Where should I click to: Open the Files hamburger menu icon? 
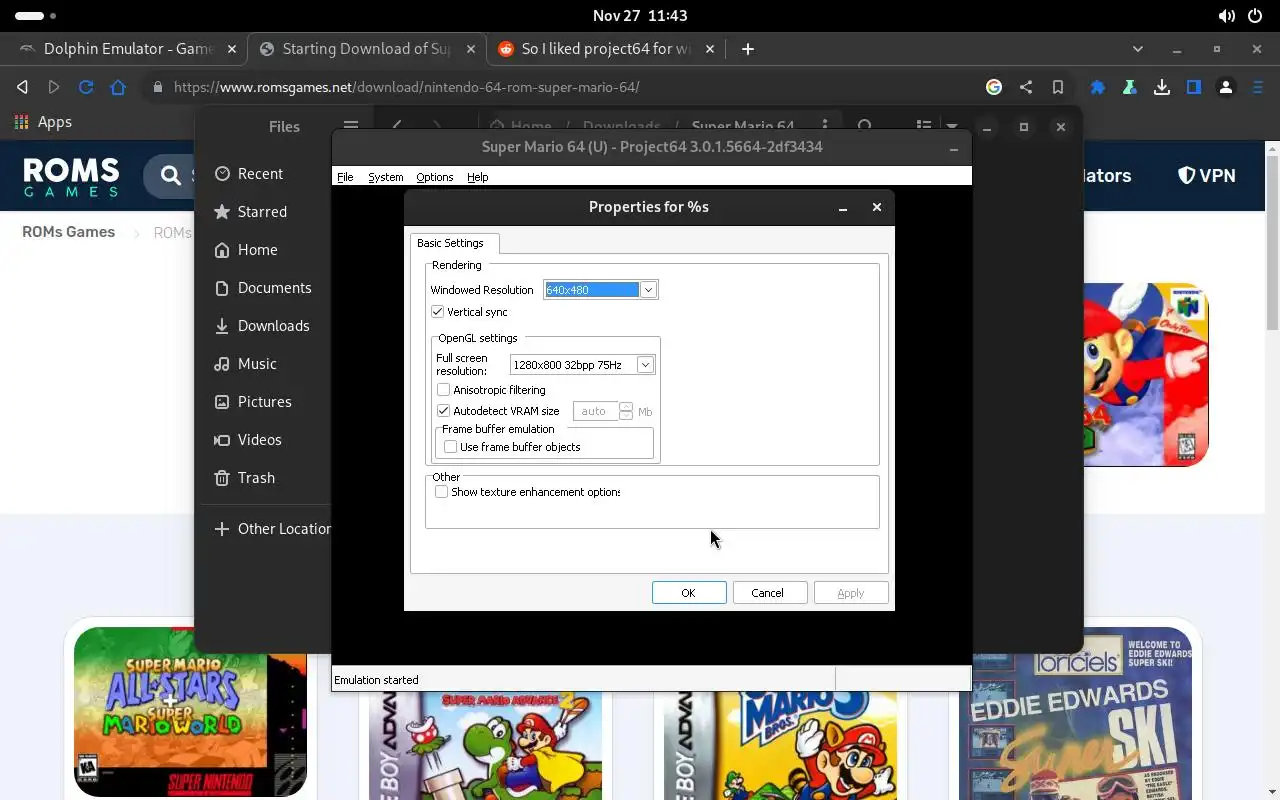pyautogui.click(x=350, y=126)
